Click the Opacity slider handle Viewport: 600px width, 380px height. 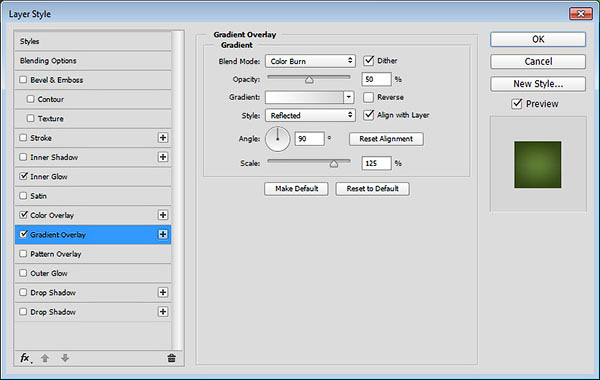coord(309,80)
